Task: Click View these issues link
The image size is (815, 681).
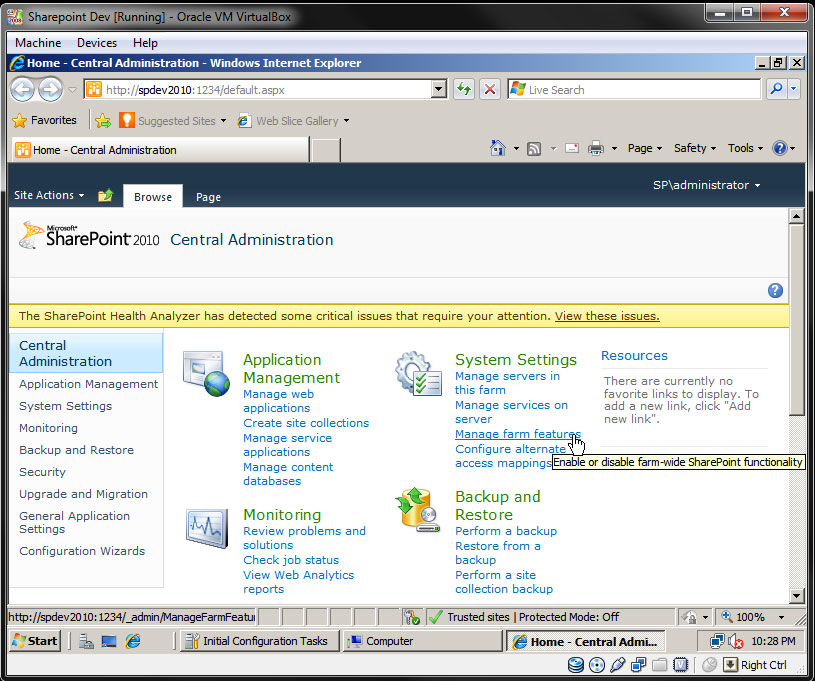Action: click(x=607, y=316)
